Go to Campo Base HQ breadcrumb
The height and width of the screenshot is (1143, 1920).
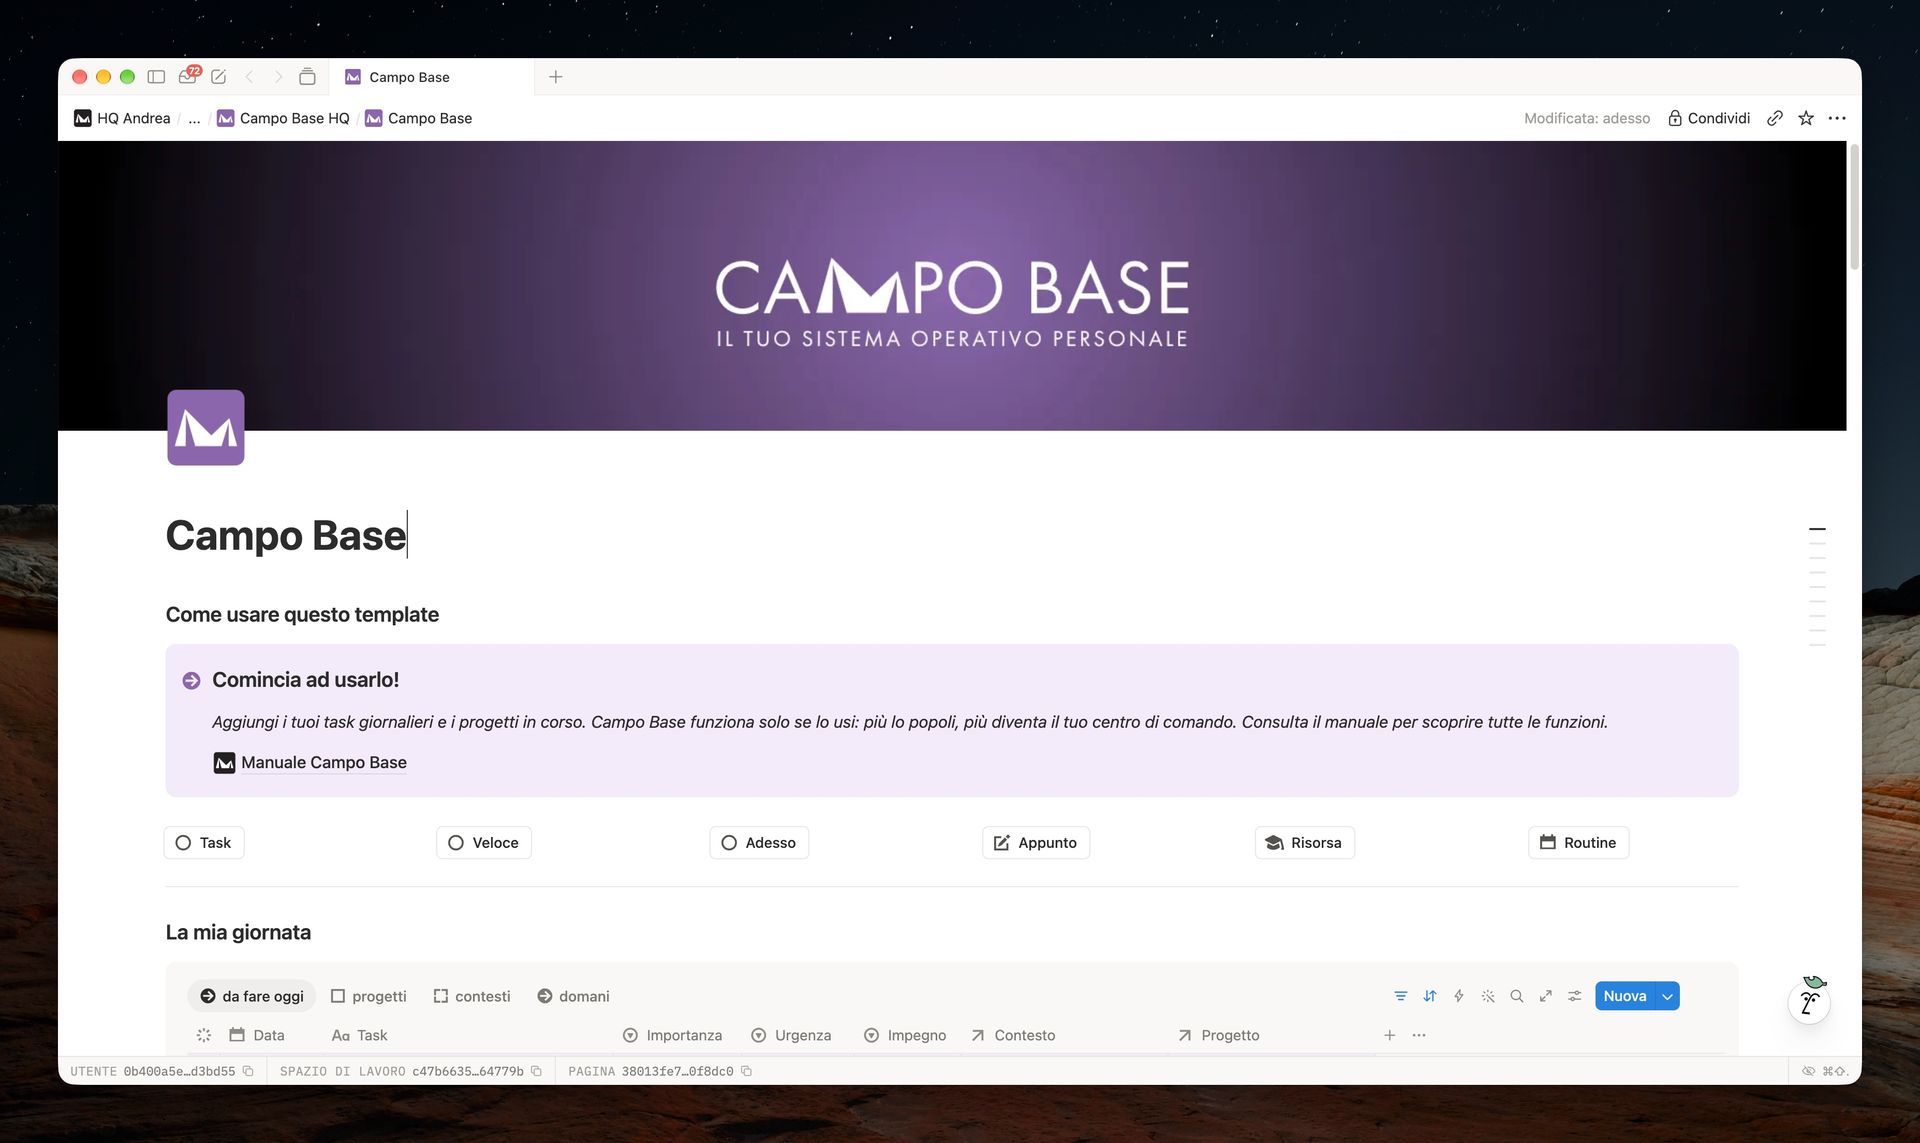click(284, 118)
